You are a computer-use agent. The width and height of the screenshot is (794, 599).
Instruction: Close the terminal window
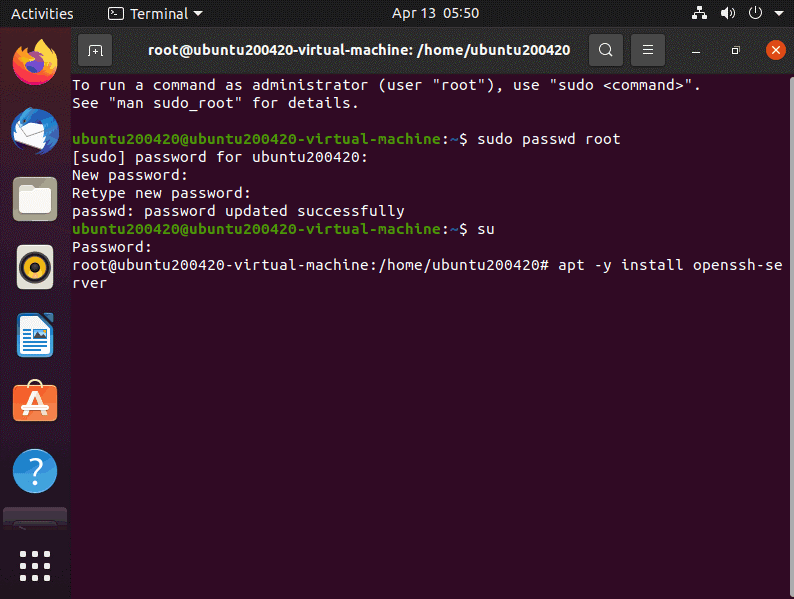click(775, 50)
